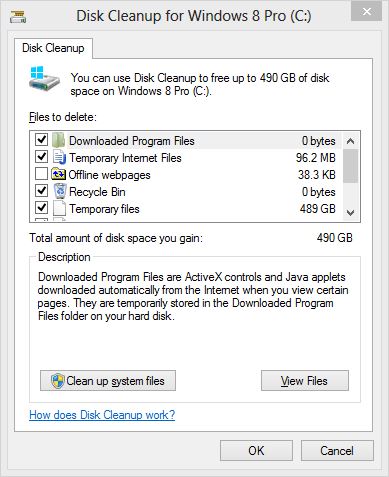389x477 pixels.
Task: Open How does Disk Cleanup work link
Action: (102, 415)
